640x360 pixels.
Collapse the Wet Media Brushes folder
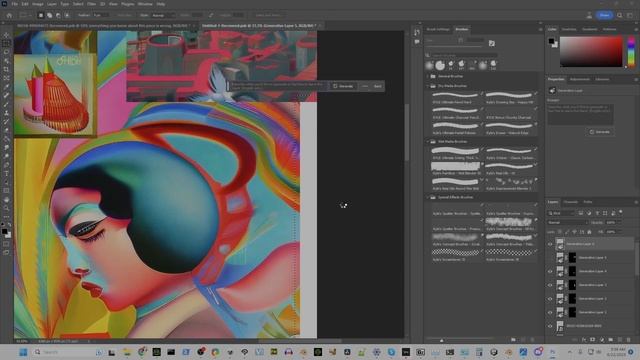pos(428,142)
